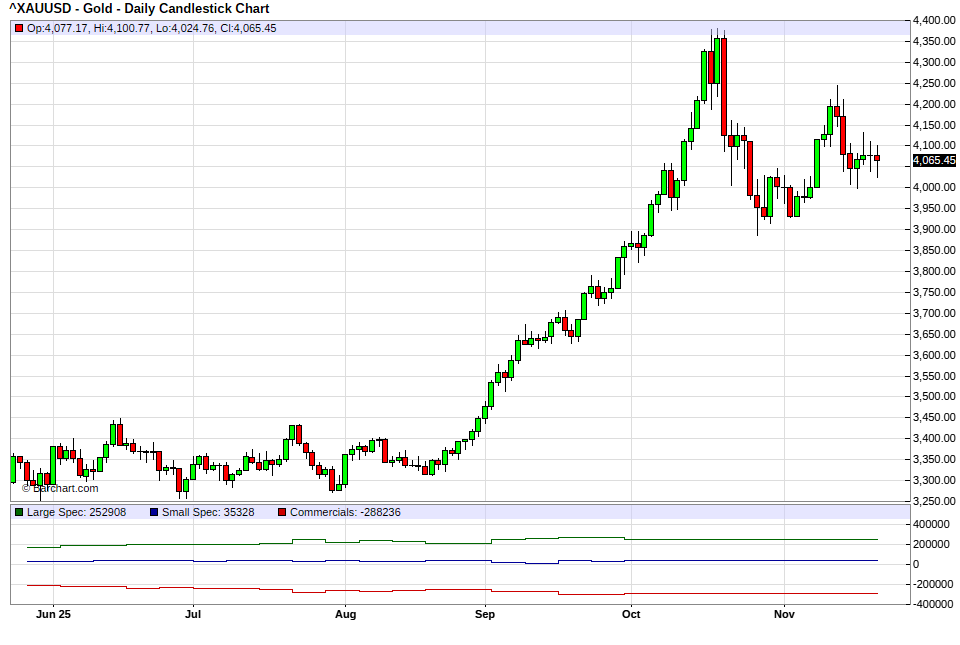This screenshot has width=960, height=645.
Task: Click the chart title ^XAUUSD Gold Daily Candlestick Chart
Action: coord(139,9)
